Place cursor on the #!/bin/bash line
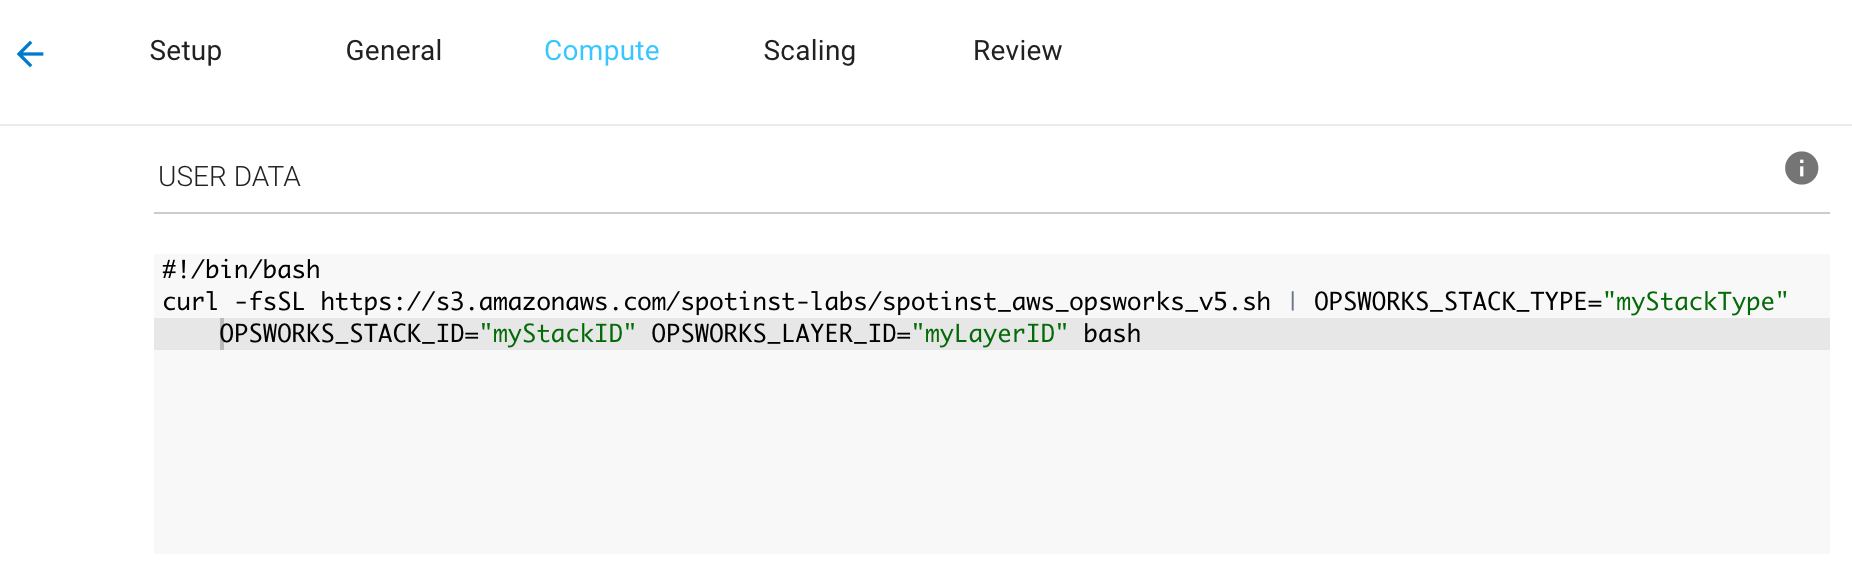1852x570 pixels. pyautogui.click(x=241, y=270)
